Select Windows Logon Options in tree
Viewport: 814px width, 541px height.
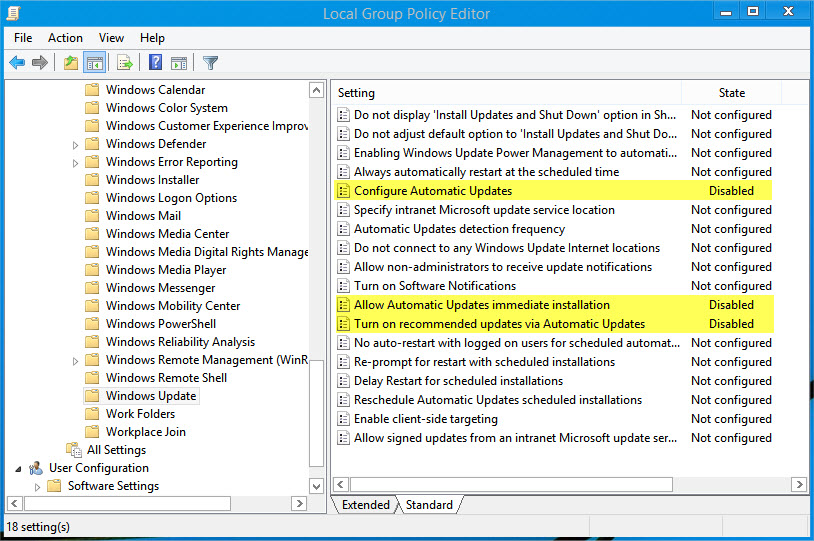pos(171,198)
